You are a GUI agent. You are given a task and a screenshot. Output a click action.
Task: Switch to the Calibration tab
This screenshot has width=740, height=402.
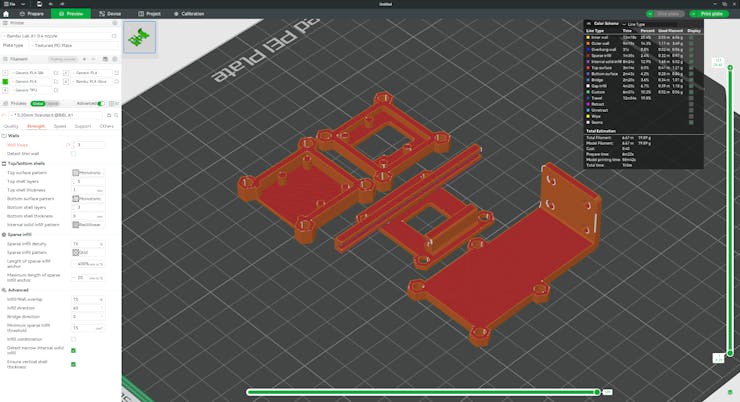click(x=189, y=14)
